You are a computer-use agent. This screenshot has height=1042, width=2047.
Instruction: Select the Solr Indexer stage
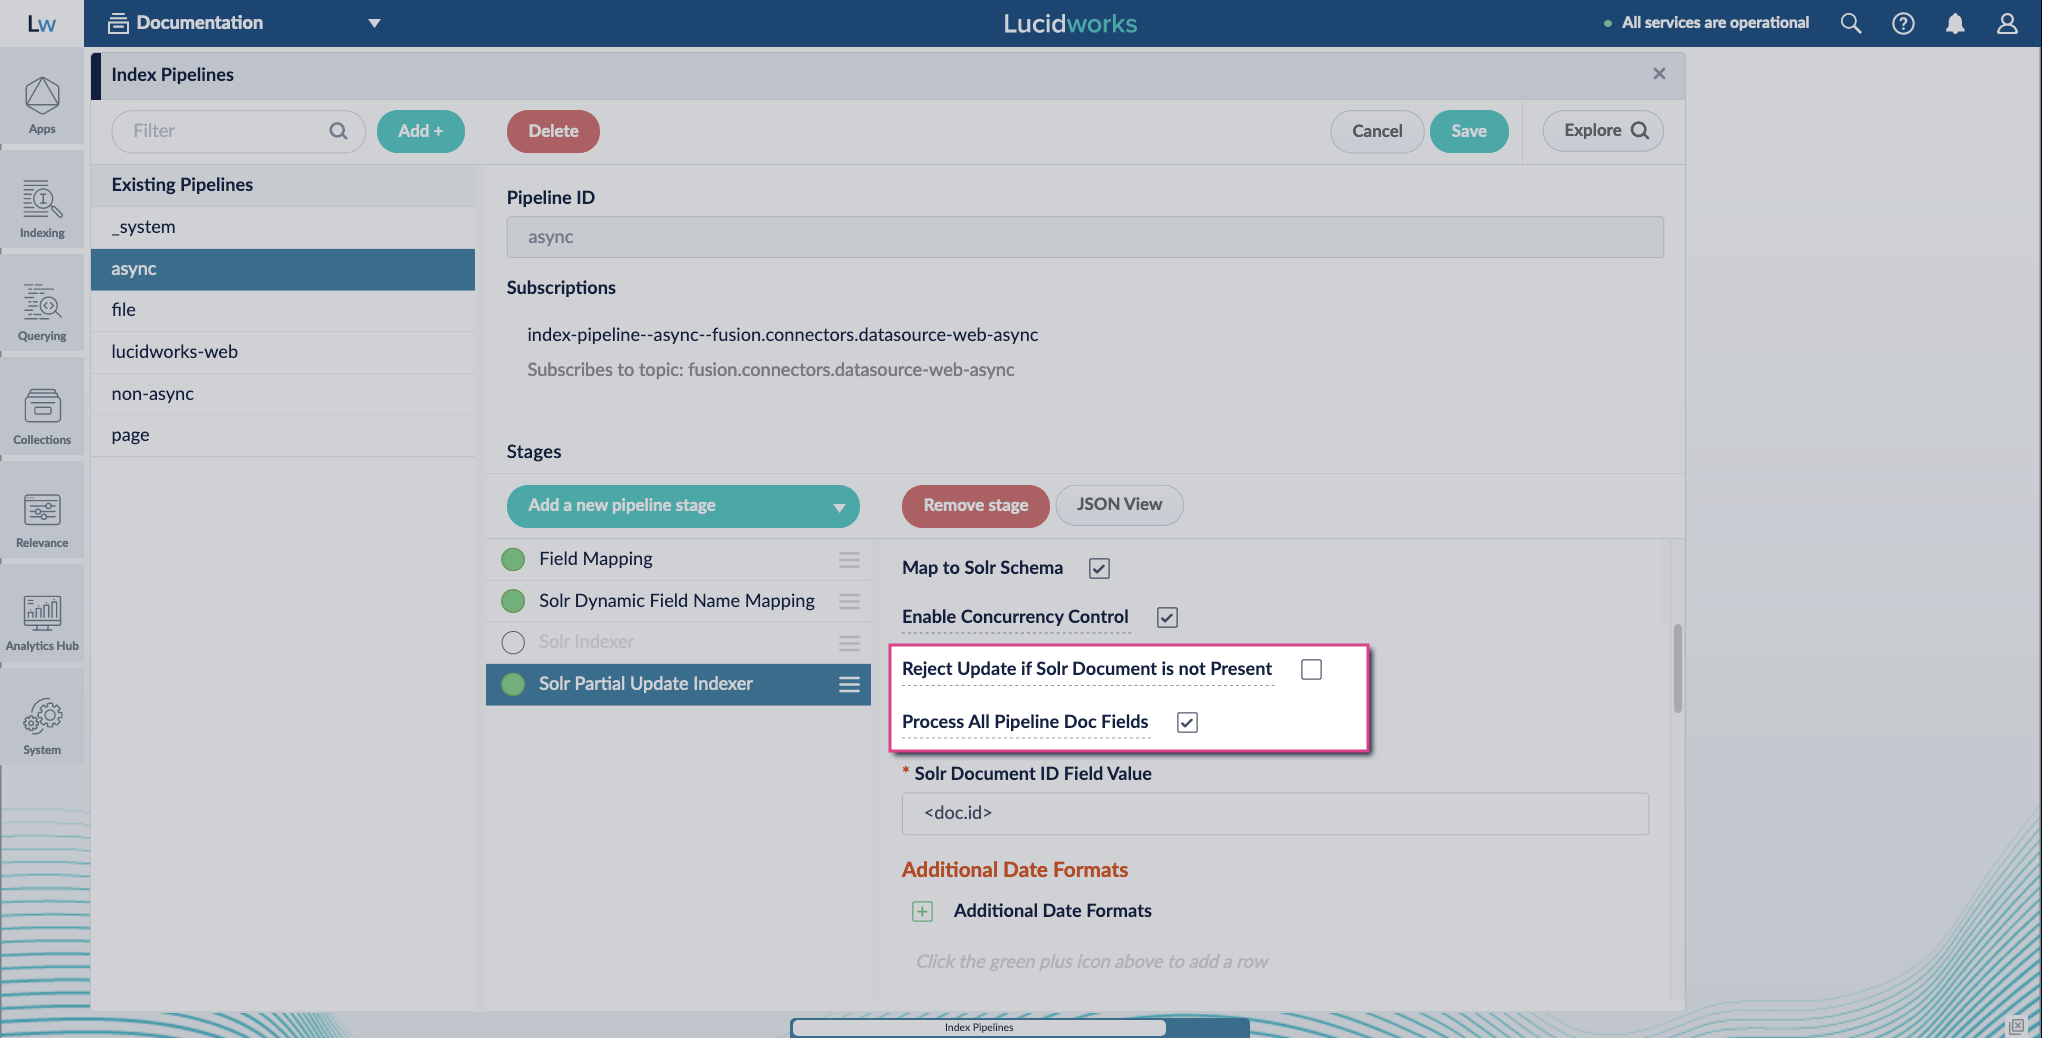click(678, 642)
